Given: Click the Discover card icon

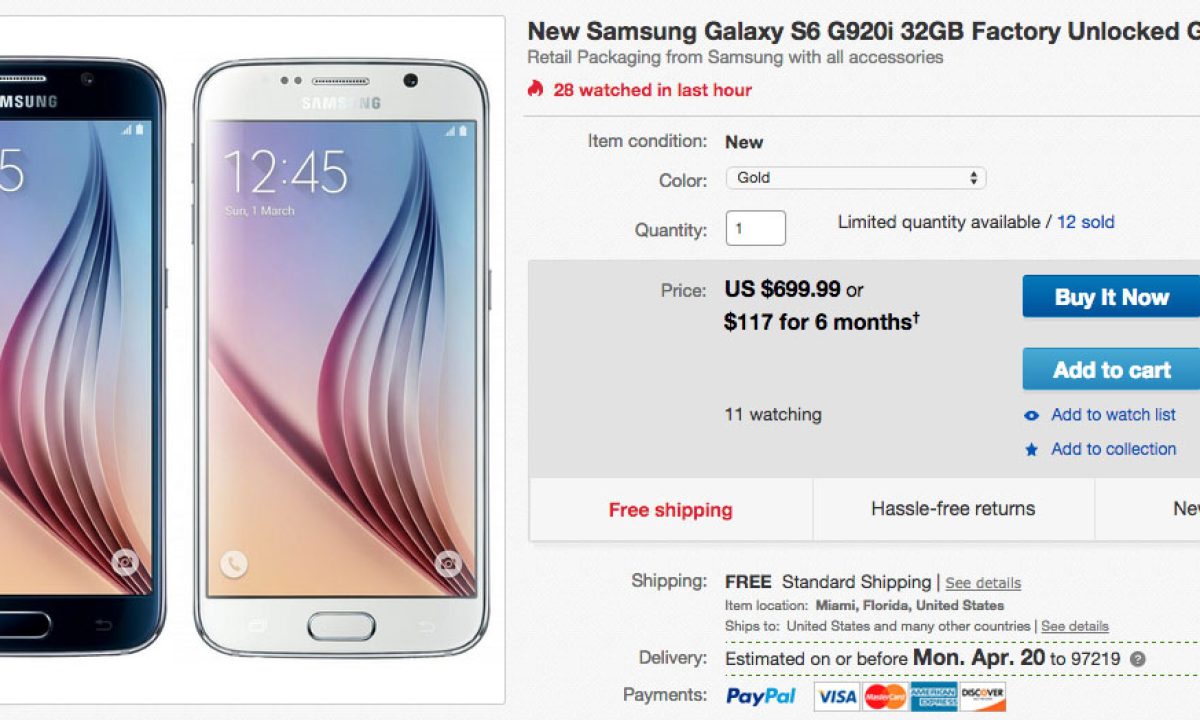Looking at the screenshot, I should click(983, 696).
